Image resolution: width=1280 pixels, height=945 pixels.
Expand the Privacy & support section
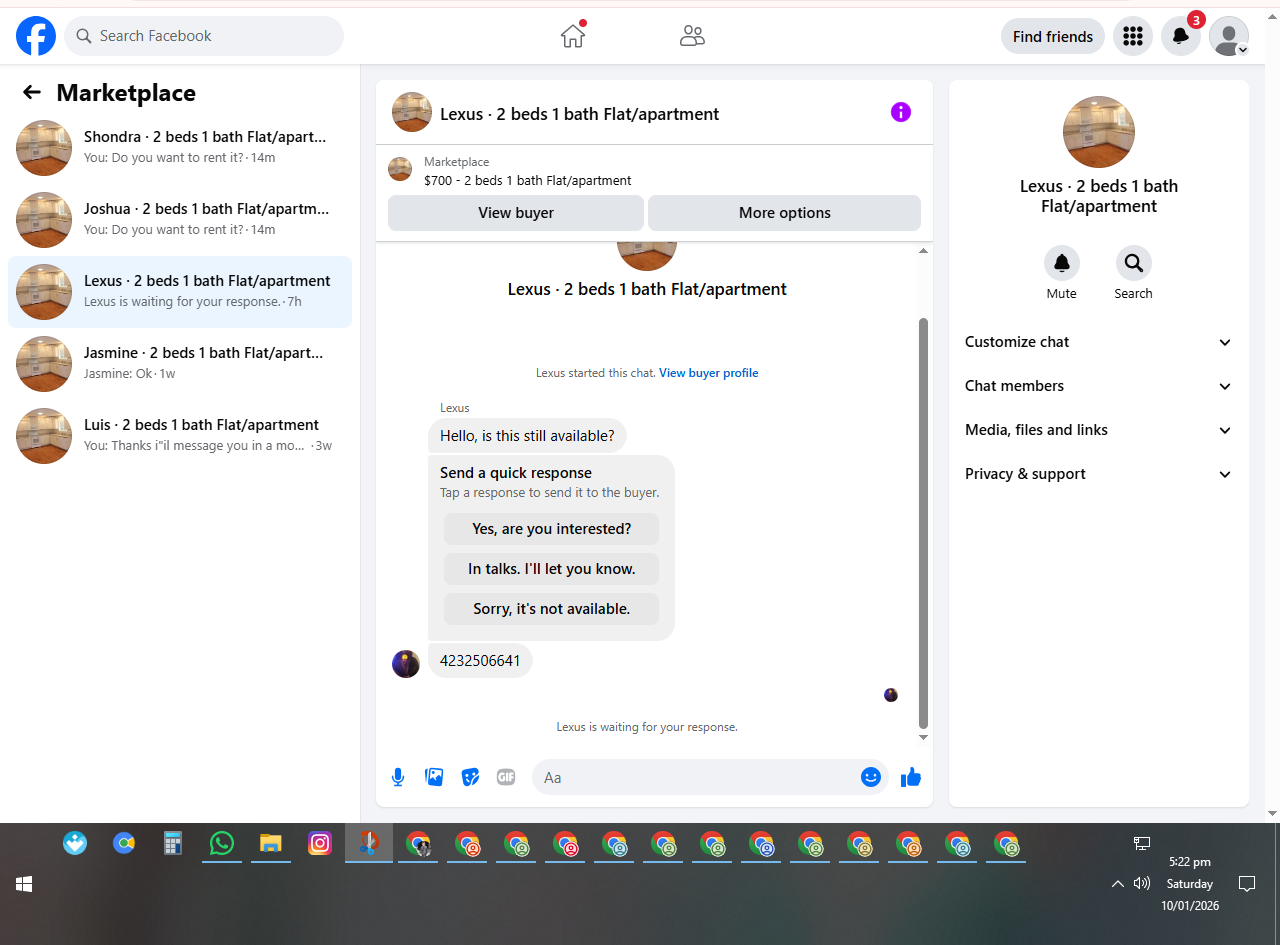[1099, 474]
